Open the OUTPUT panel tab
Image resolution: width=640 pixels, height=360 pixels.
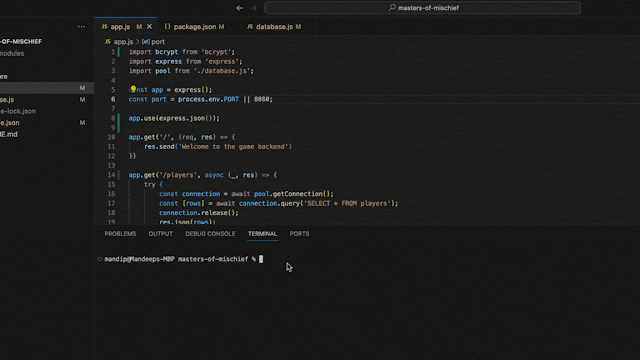(160, 233)
